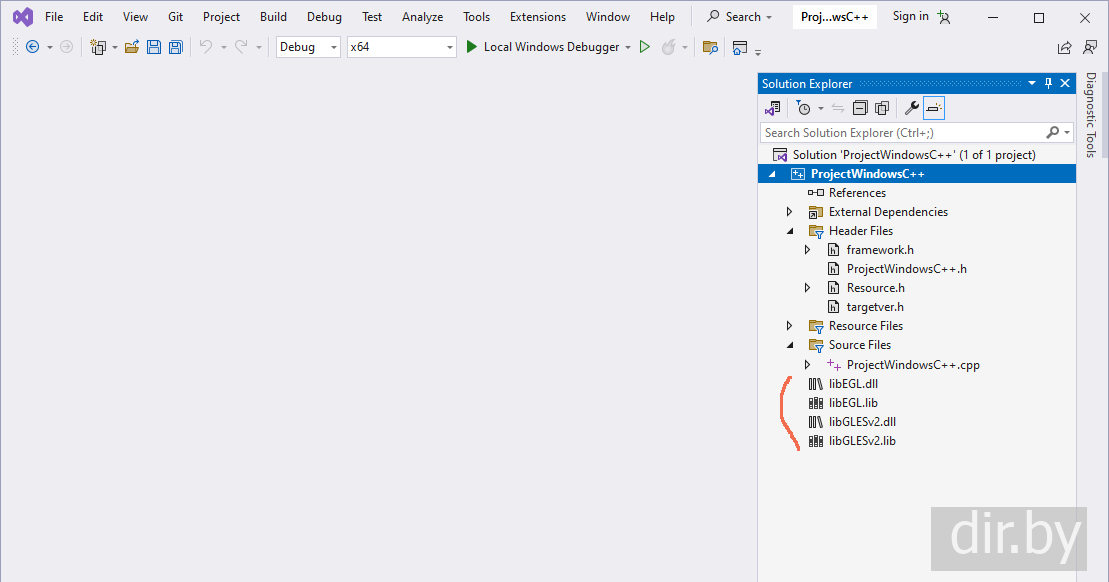Toggle the Preview Selected Items button
The height and width of the screenshot is (582, 1109).
coord(933,108)
